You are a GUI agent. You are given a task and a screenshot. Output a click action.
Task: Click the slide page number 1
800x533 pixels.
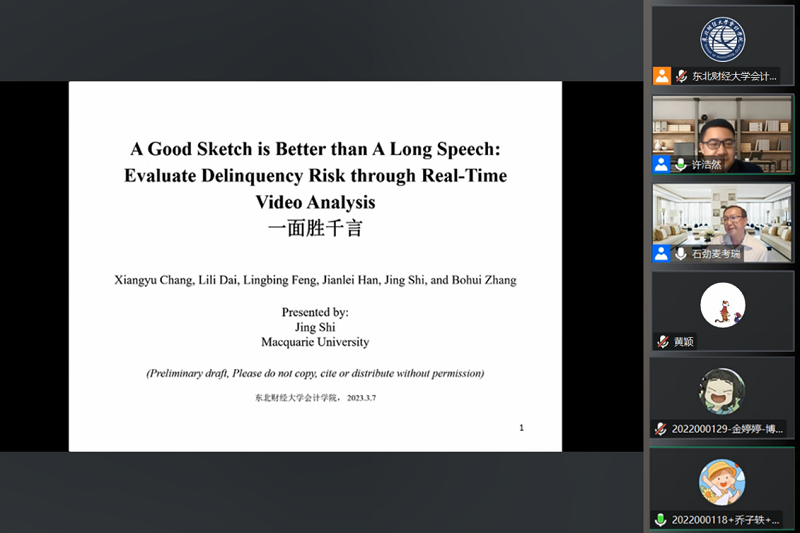(x=521, y=428)
